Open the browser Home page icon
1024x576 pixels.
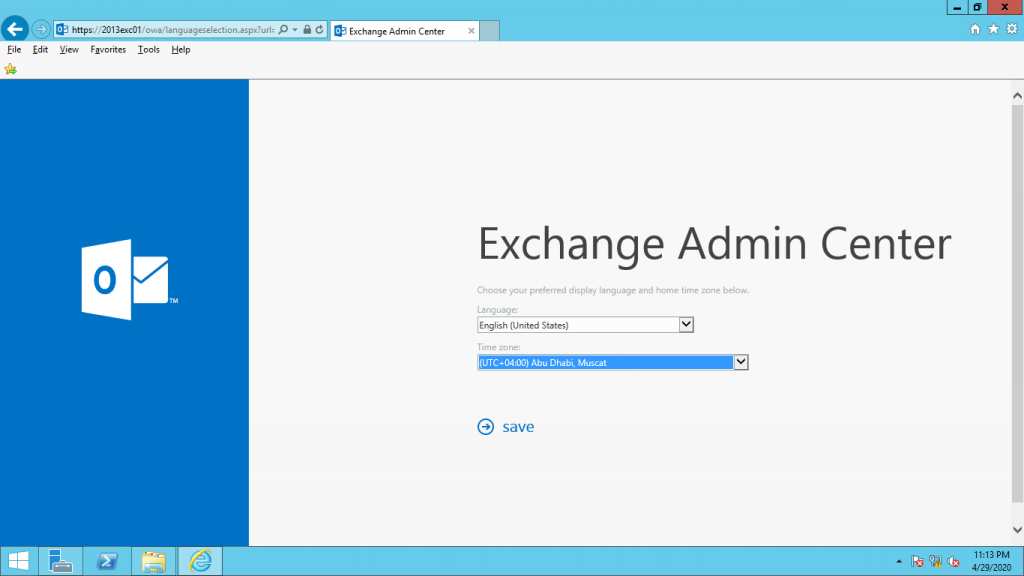point(975,29)
